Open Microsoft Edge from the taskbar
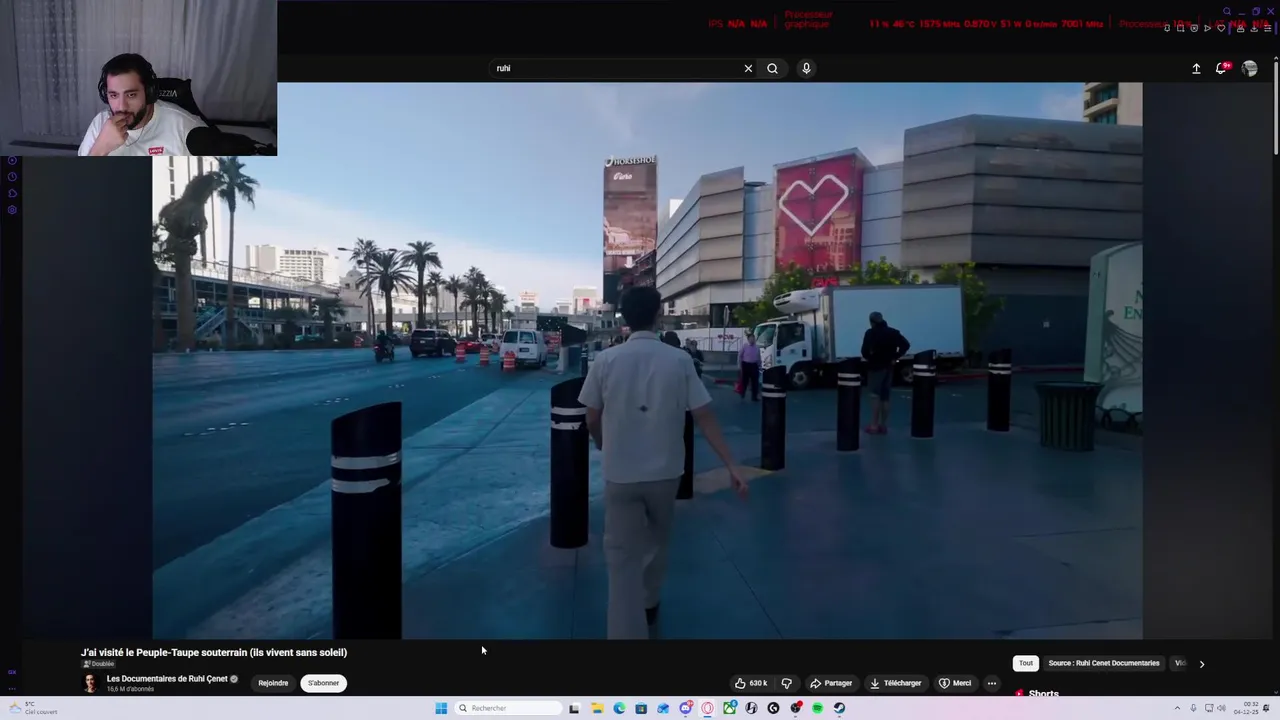Image resolution: width=1280 pixels, height=720 pixels. (619, 708)
